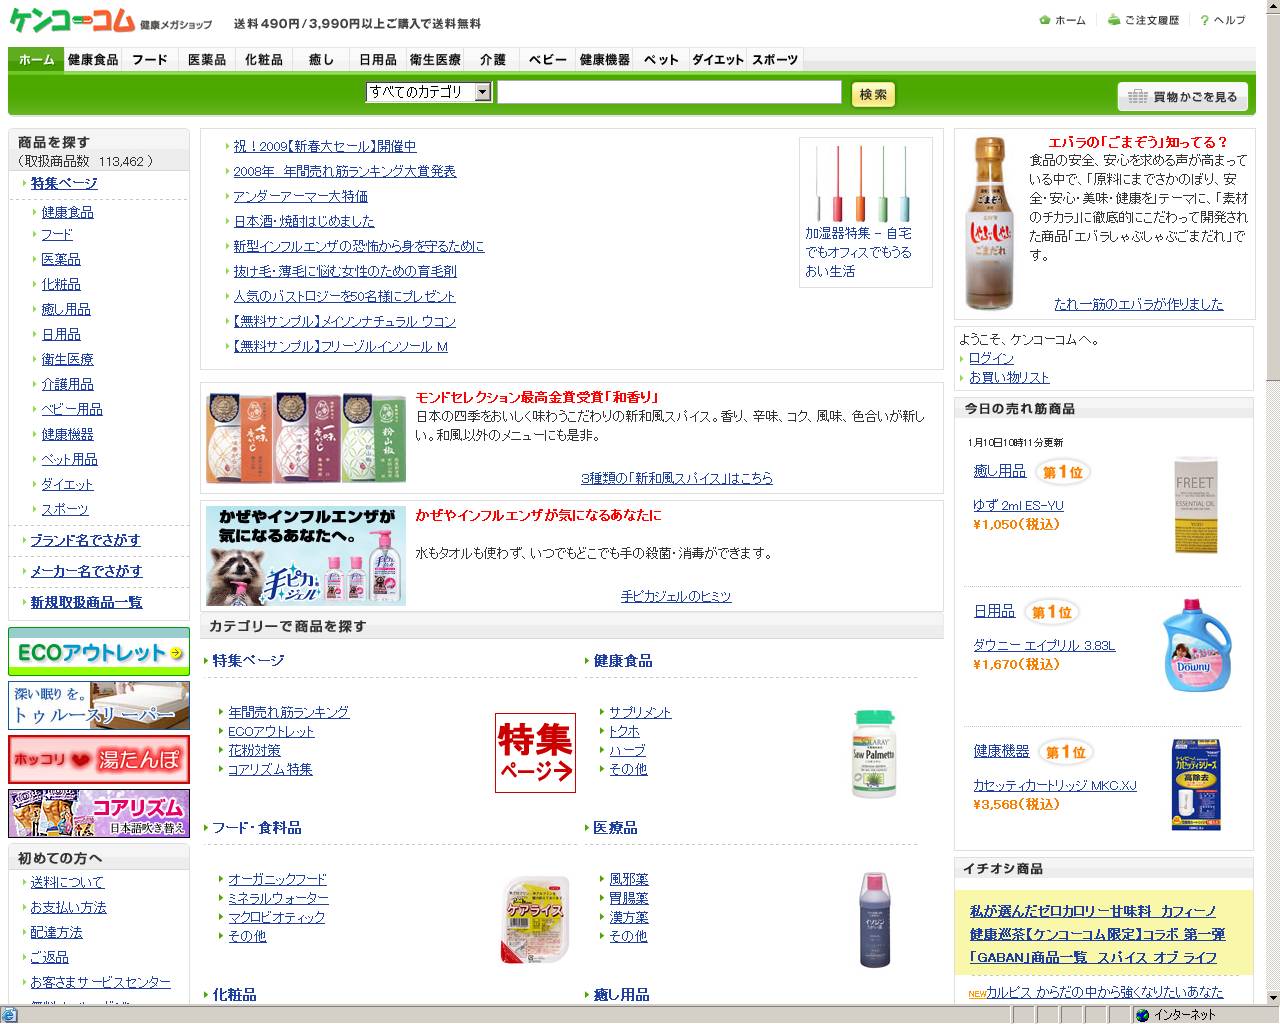
Task: Click the ケアライス rice pack image
Action: [x=534, y=920]
